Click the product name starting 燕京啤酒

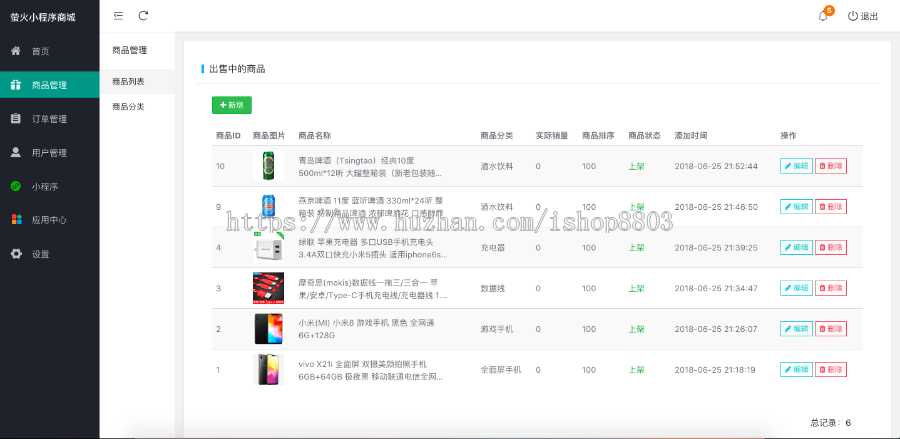[371, 207]
